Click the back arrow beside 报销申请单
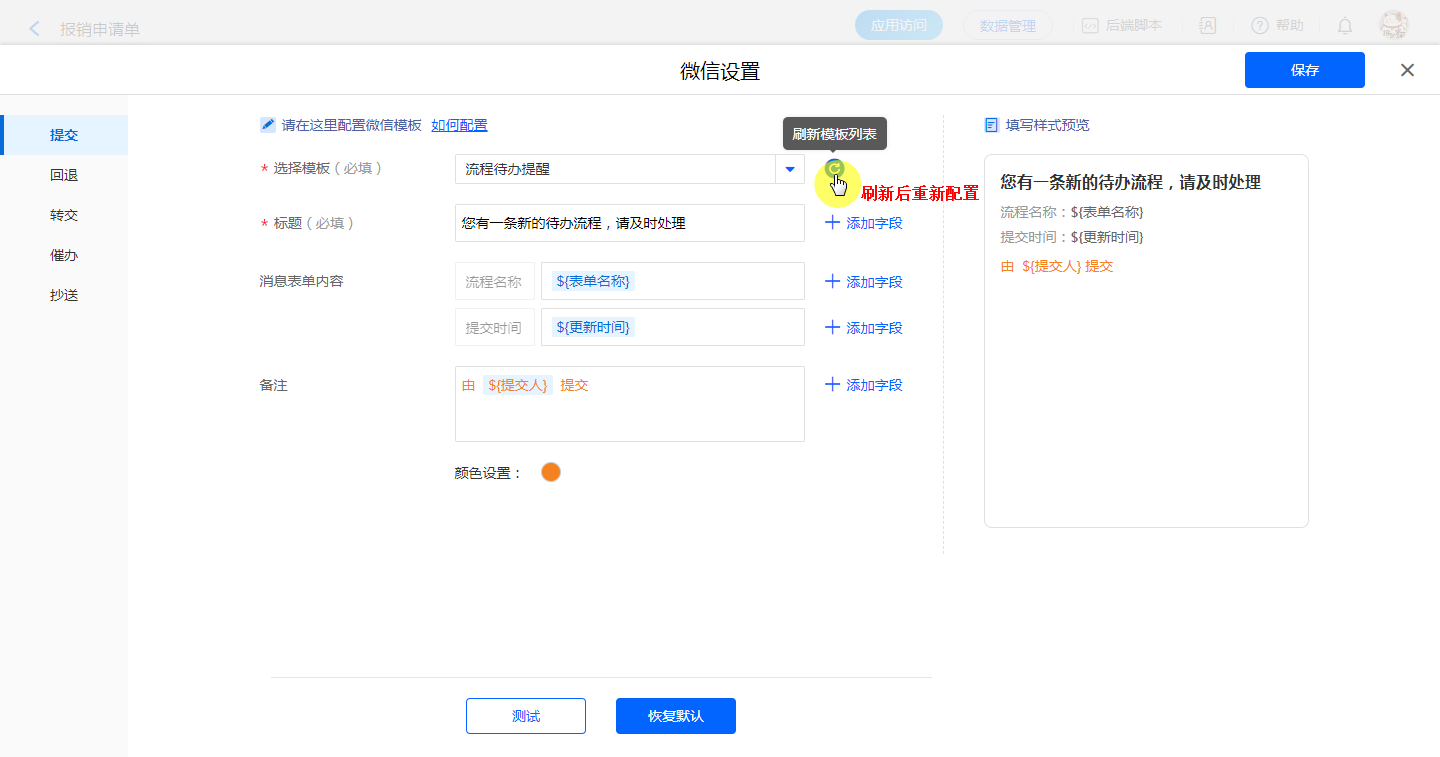1440x757 pixels. (35, 29)
